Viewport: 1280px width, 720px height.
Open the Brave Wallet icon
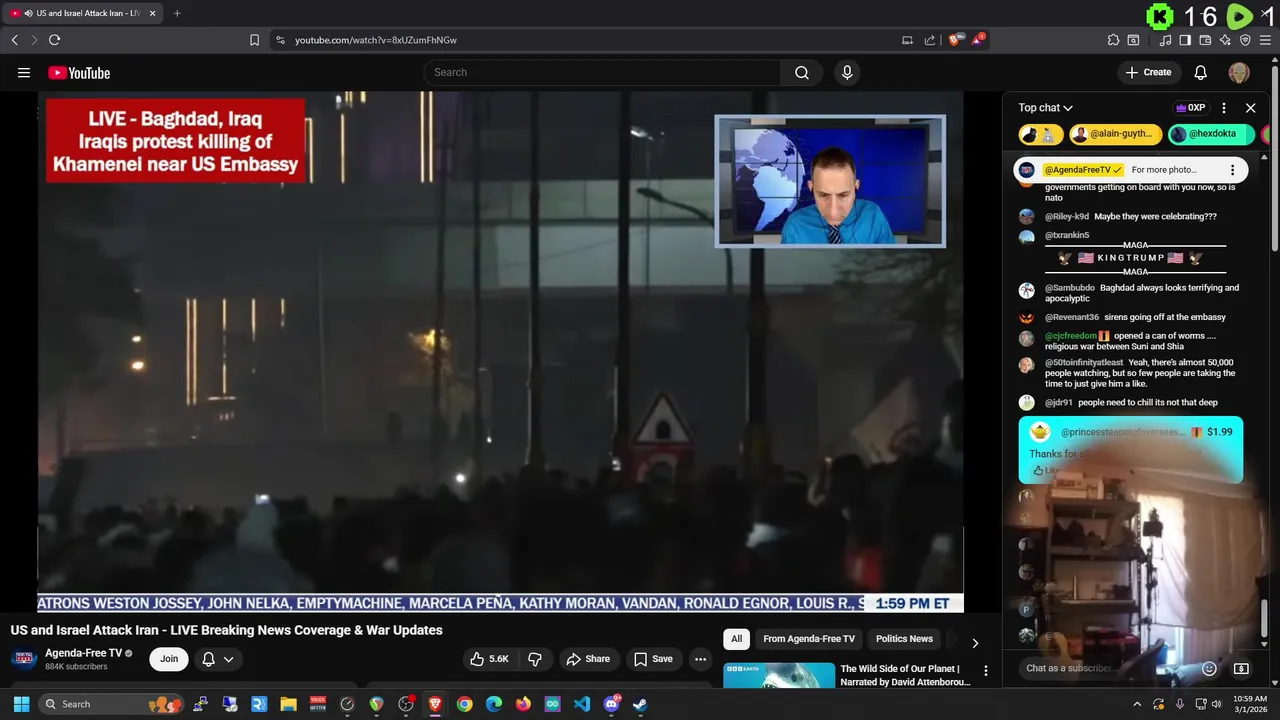tap(1205, 40)
